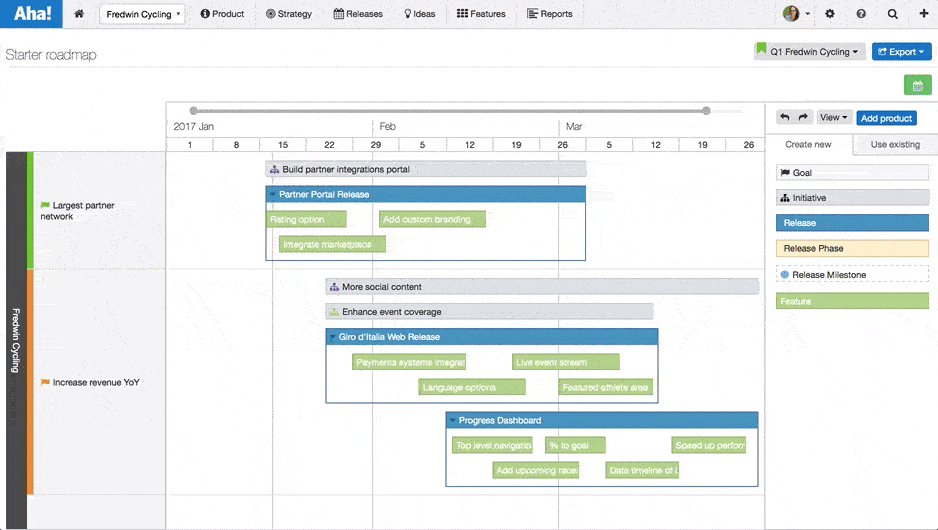Viewport: 938px width, 530px height.
Task: Click the Add custom branding feature
Action: pyautogui.click(x=433, y=220)
